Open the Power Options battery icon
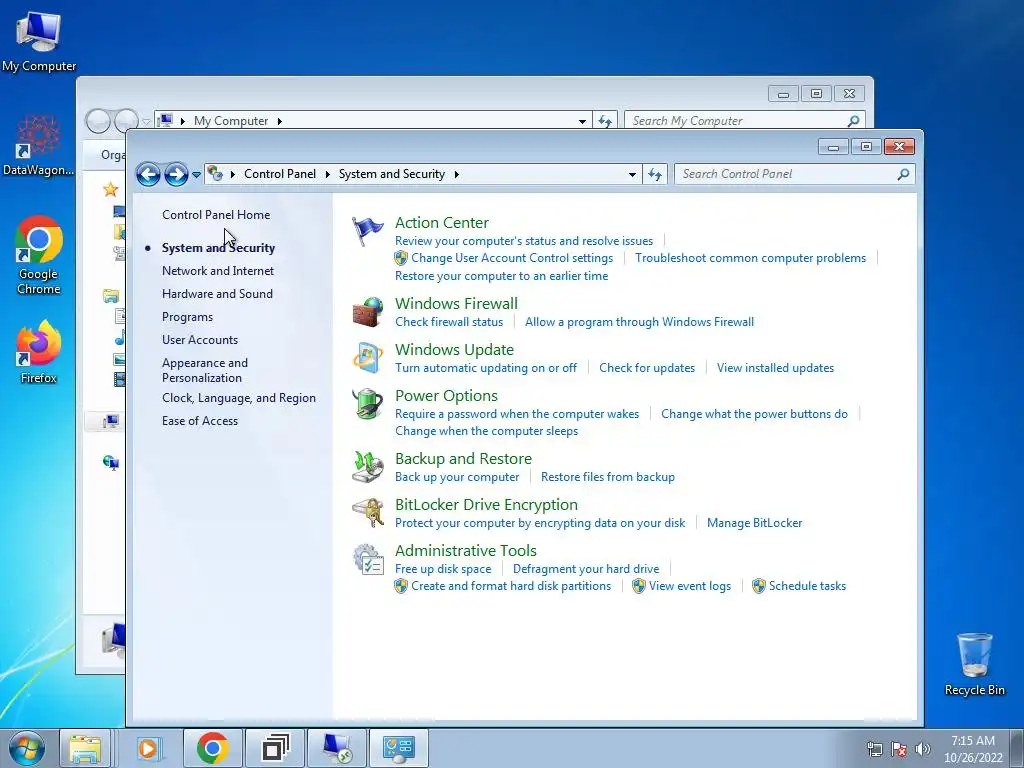Viewport: 1024px width, 768px height. (368, 403)
